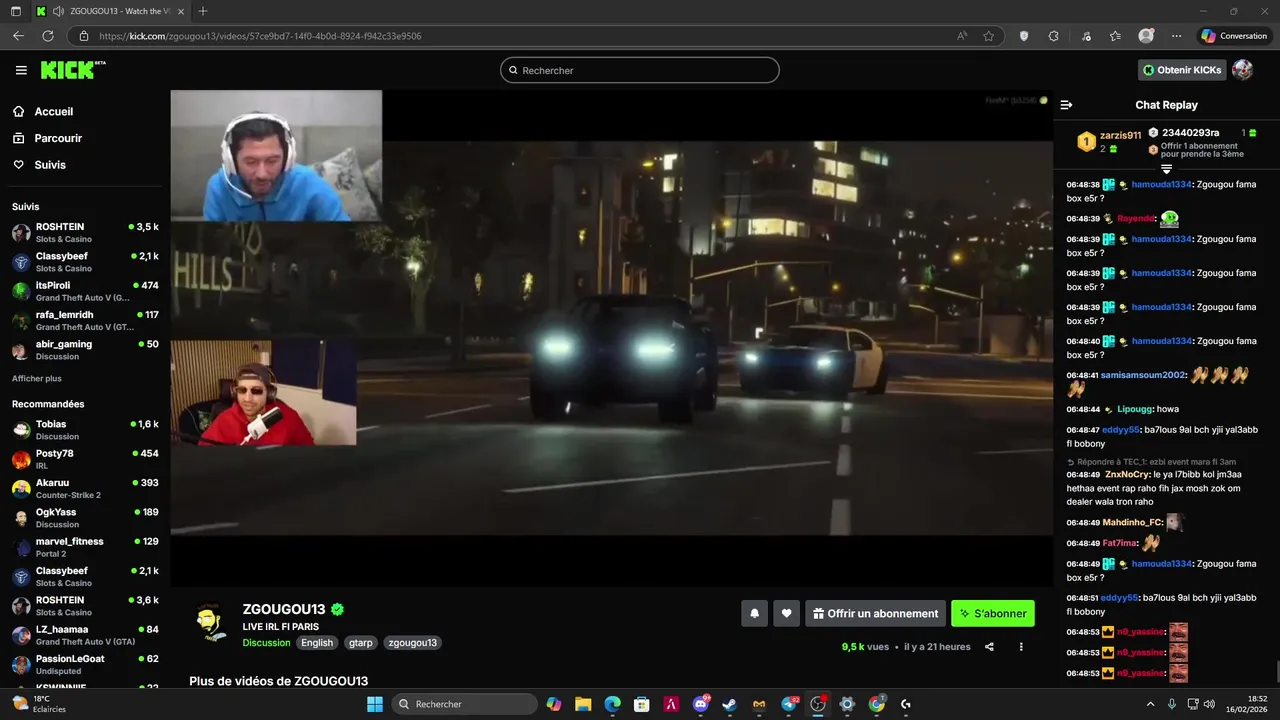Image resolution: width=1280 pixels, height=720 pixels.
Task: Open the hamburger sidebar menu
Action: (x=21, y=70)
